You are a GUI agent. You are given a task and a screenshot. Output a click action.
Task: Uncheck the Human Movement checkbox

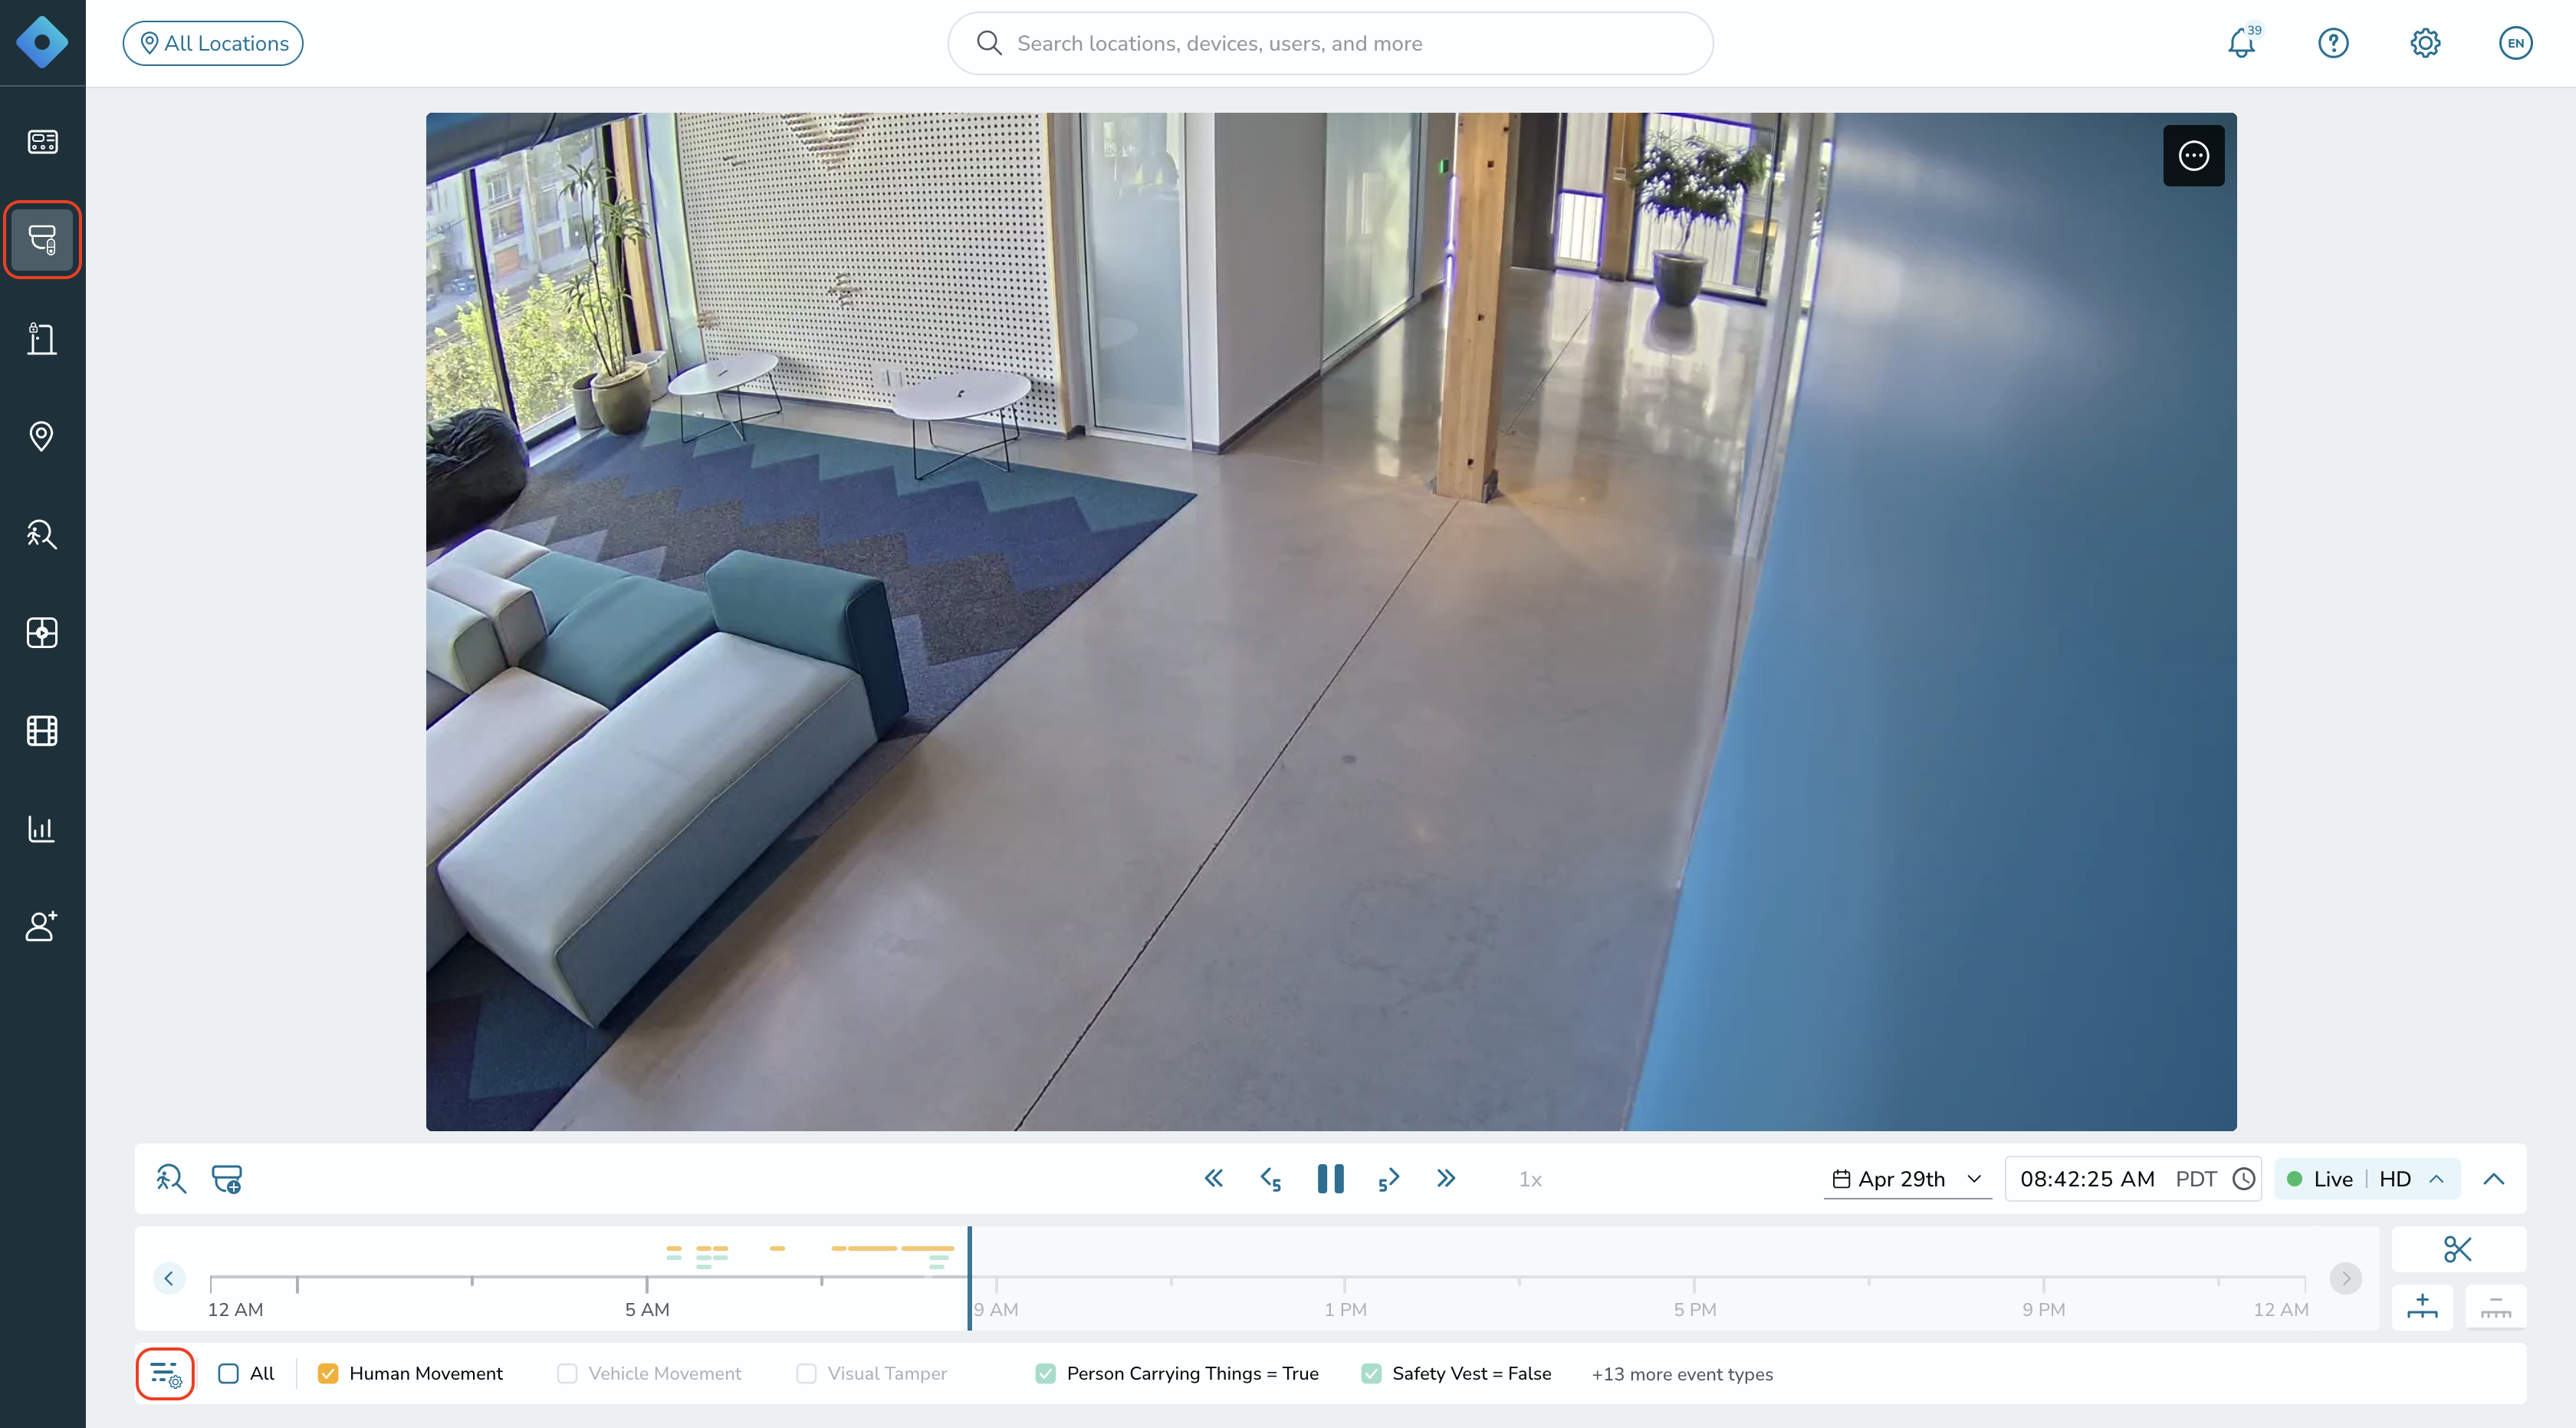click(328, 1374)
